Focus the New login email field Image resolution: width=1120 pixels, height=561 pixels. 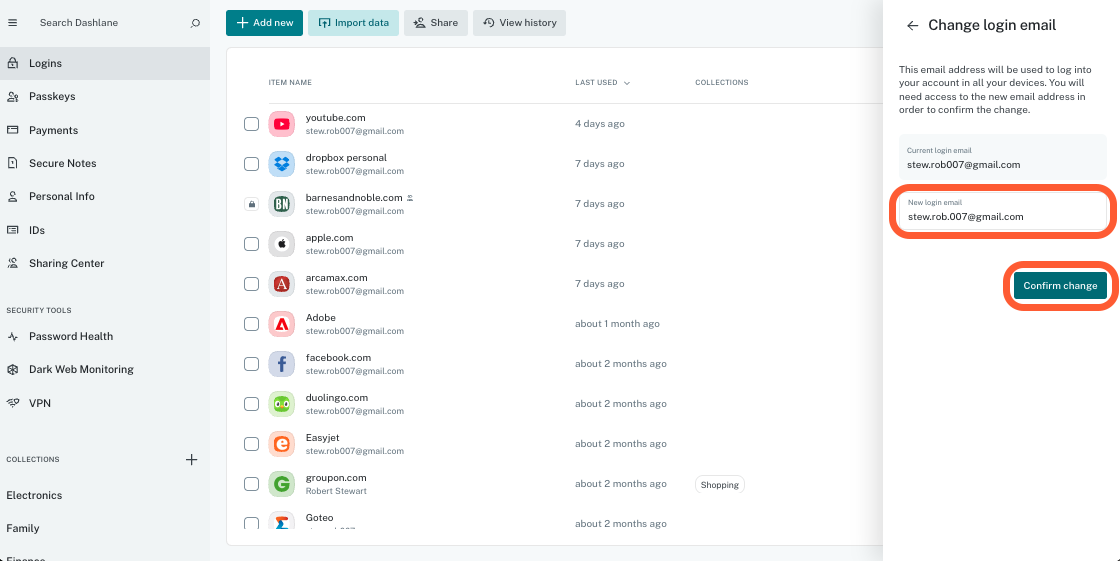click(1003, 211)
